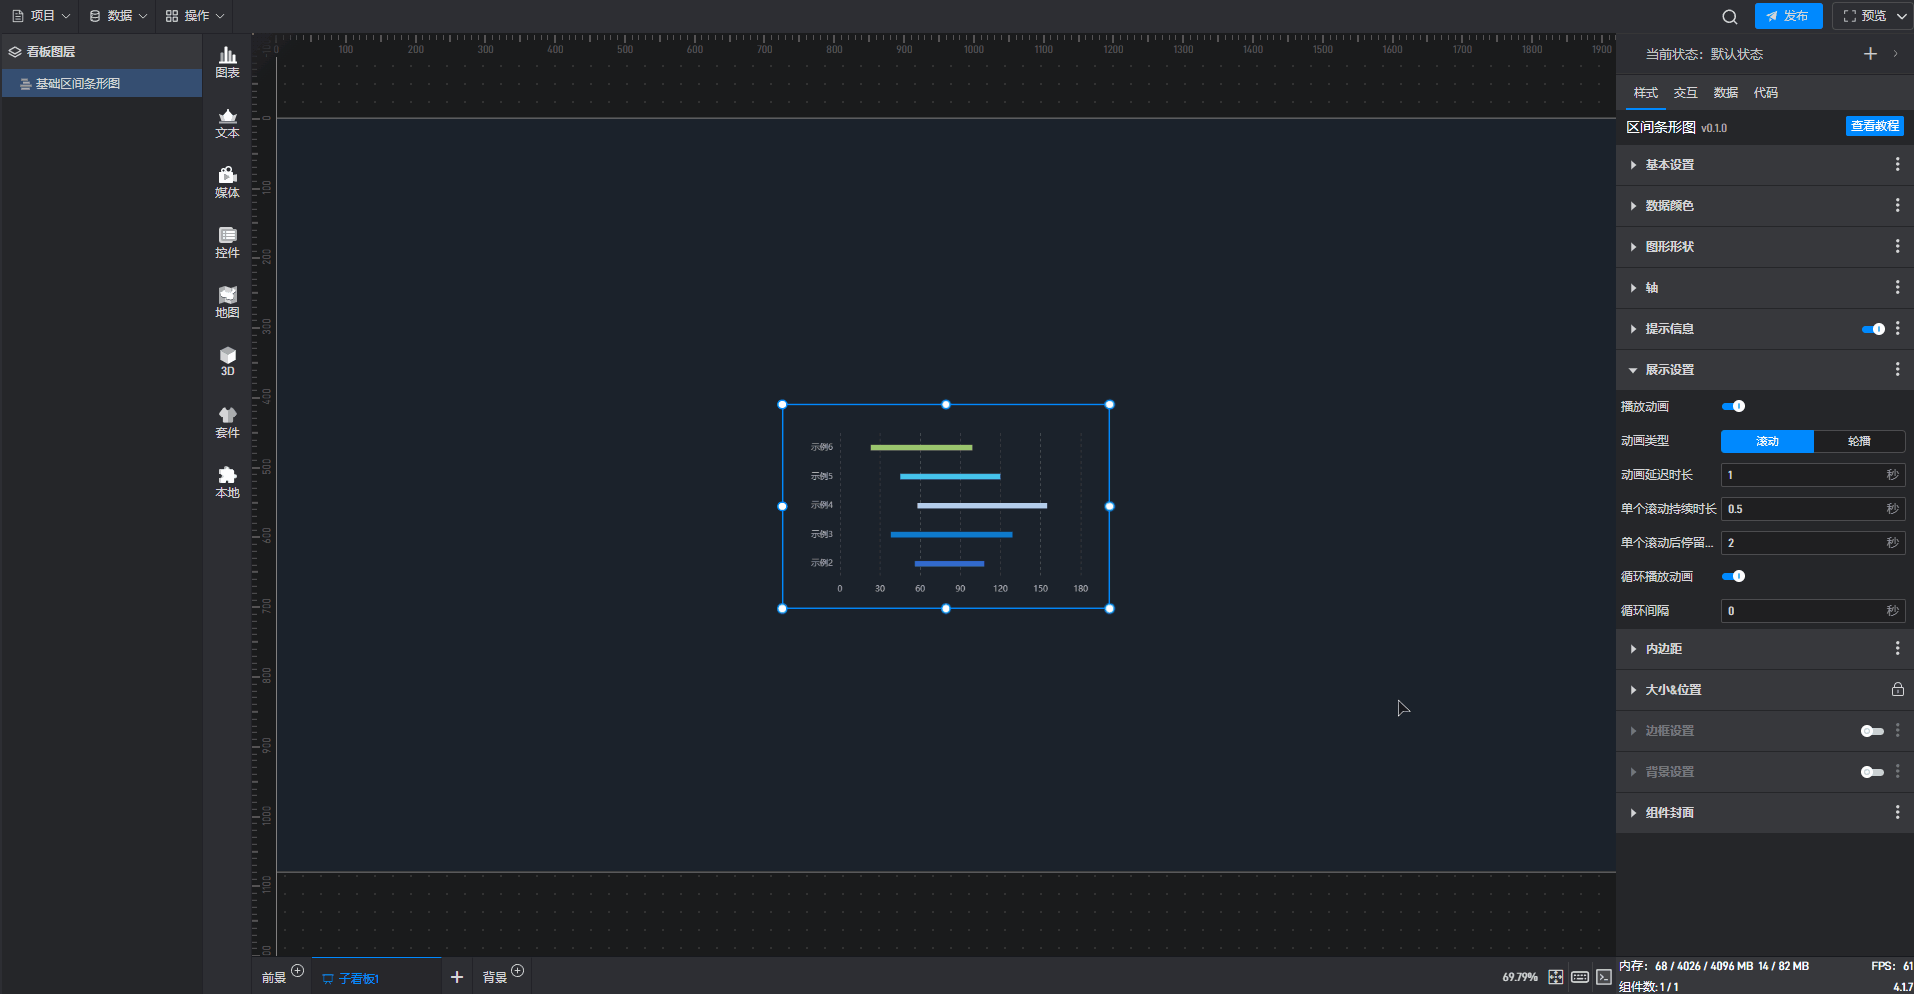Open the 操作 menu
The image size is (1914, 994).
[x=195, y=16]
